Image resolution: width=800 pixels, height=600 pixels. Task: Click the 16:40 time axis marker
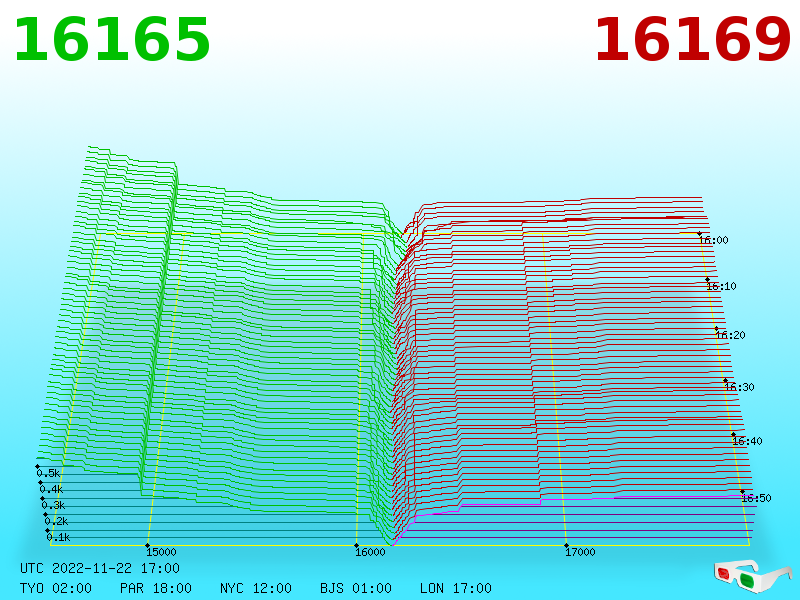tap(747, 441)
